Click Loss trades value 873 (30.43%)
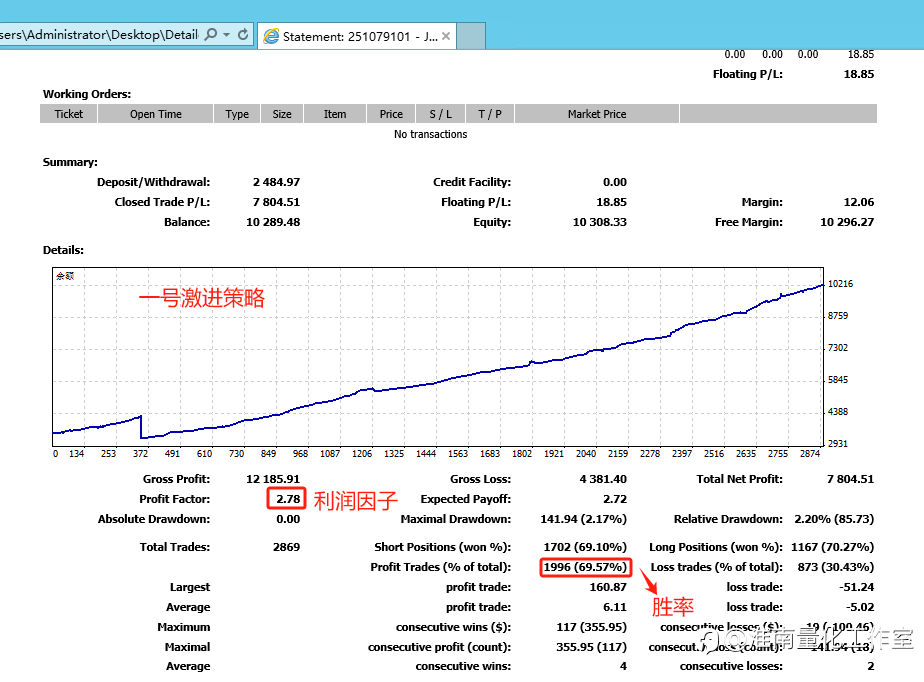 pyautogui.click(x=836, y=567)
